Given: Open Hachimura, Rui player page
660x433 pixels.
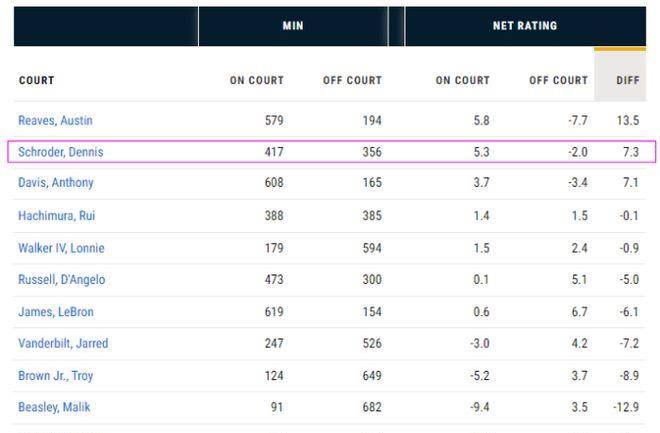Looking at the screenshot, I should 57,215.
